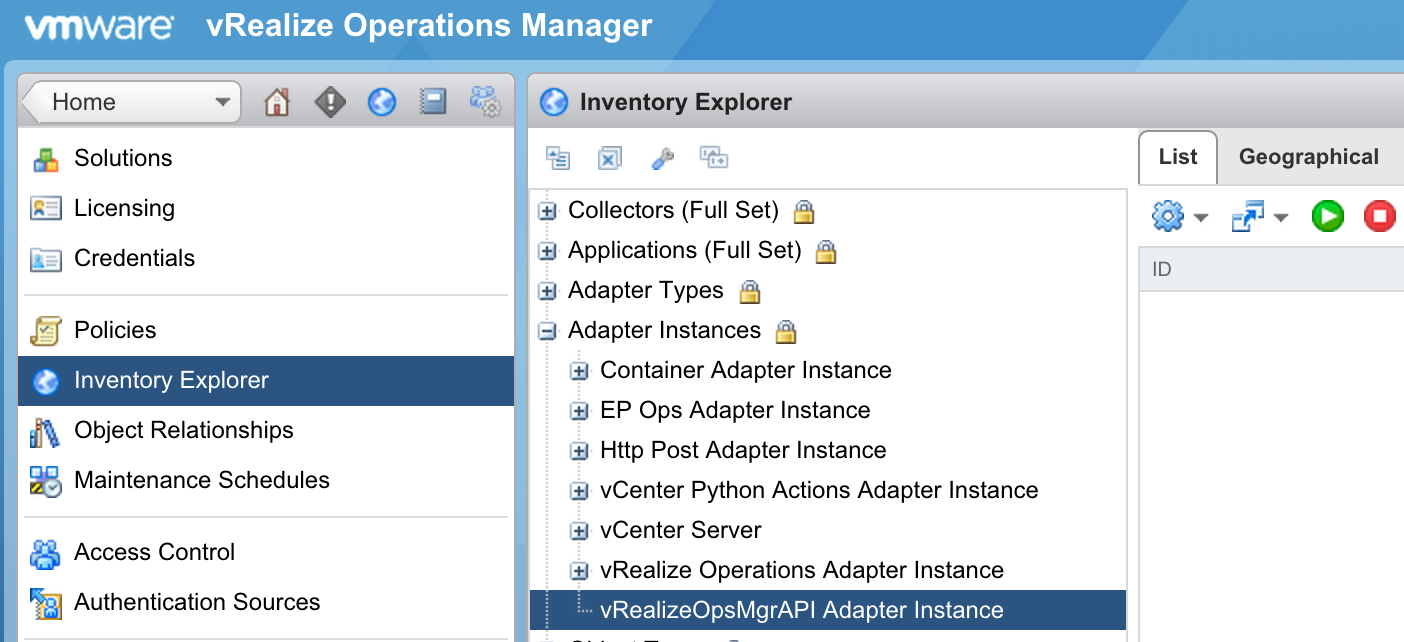Click the globe environment icon in toolbar
Screen dimensions: 1404x642
click(382, 102)
